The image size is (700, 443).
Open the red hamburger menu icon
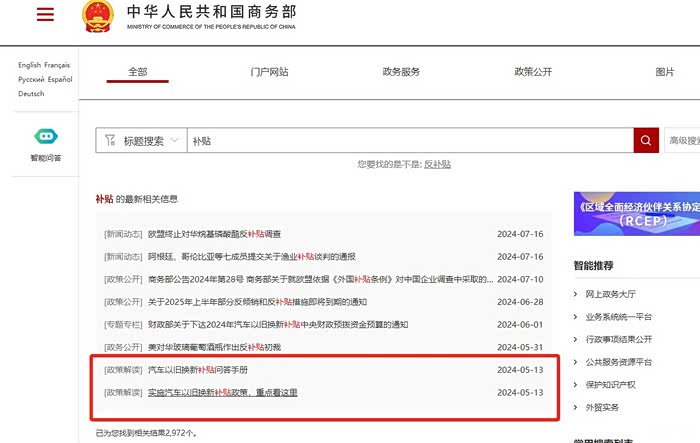[x=45, y=14]
